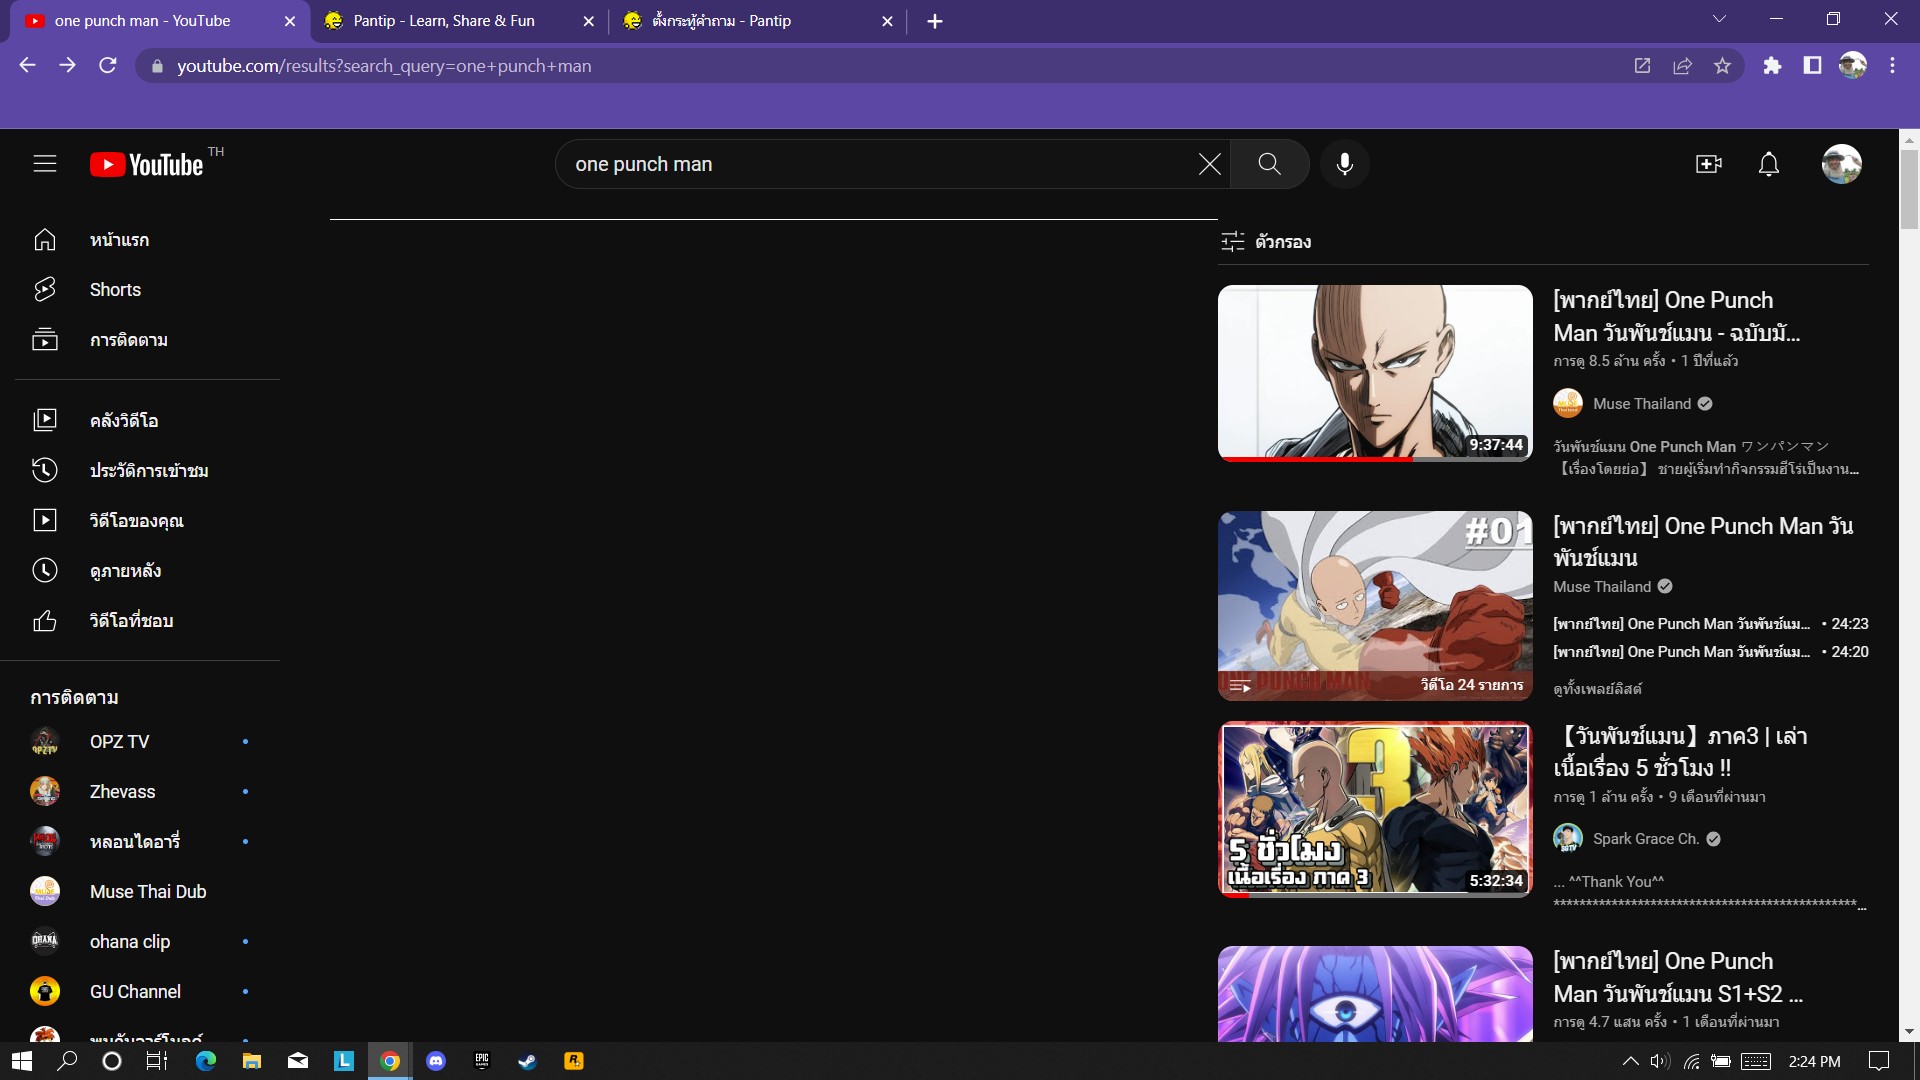Toggle Chrome side panel button
Image resolution: width=1920 pixels, height=1080 pixels.
tap(1812, 66)
